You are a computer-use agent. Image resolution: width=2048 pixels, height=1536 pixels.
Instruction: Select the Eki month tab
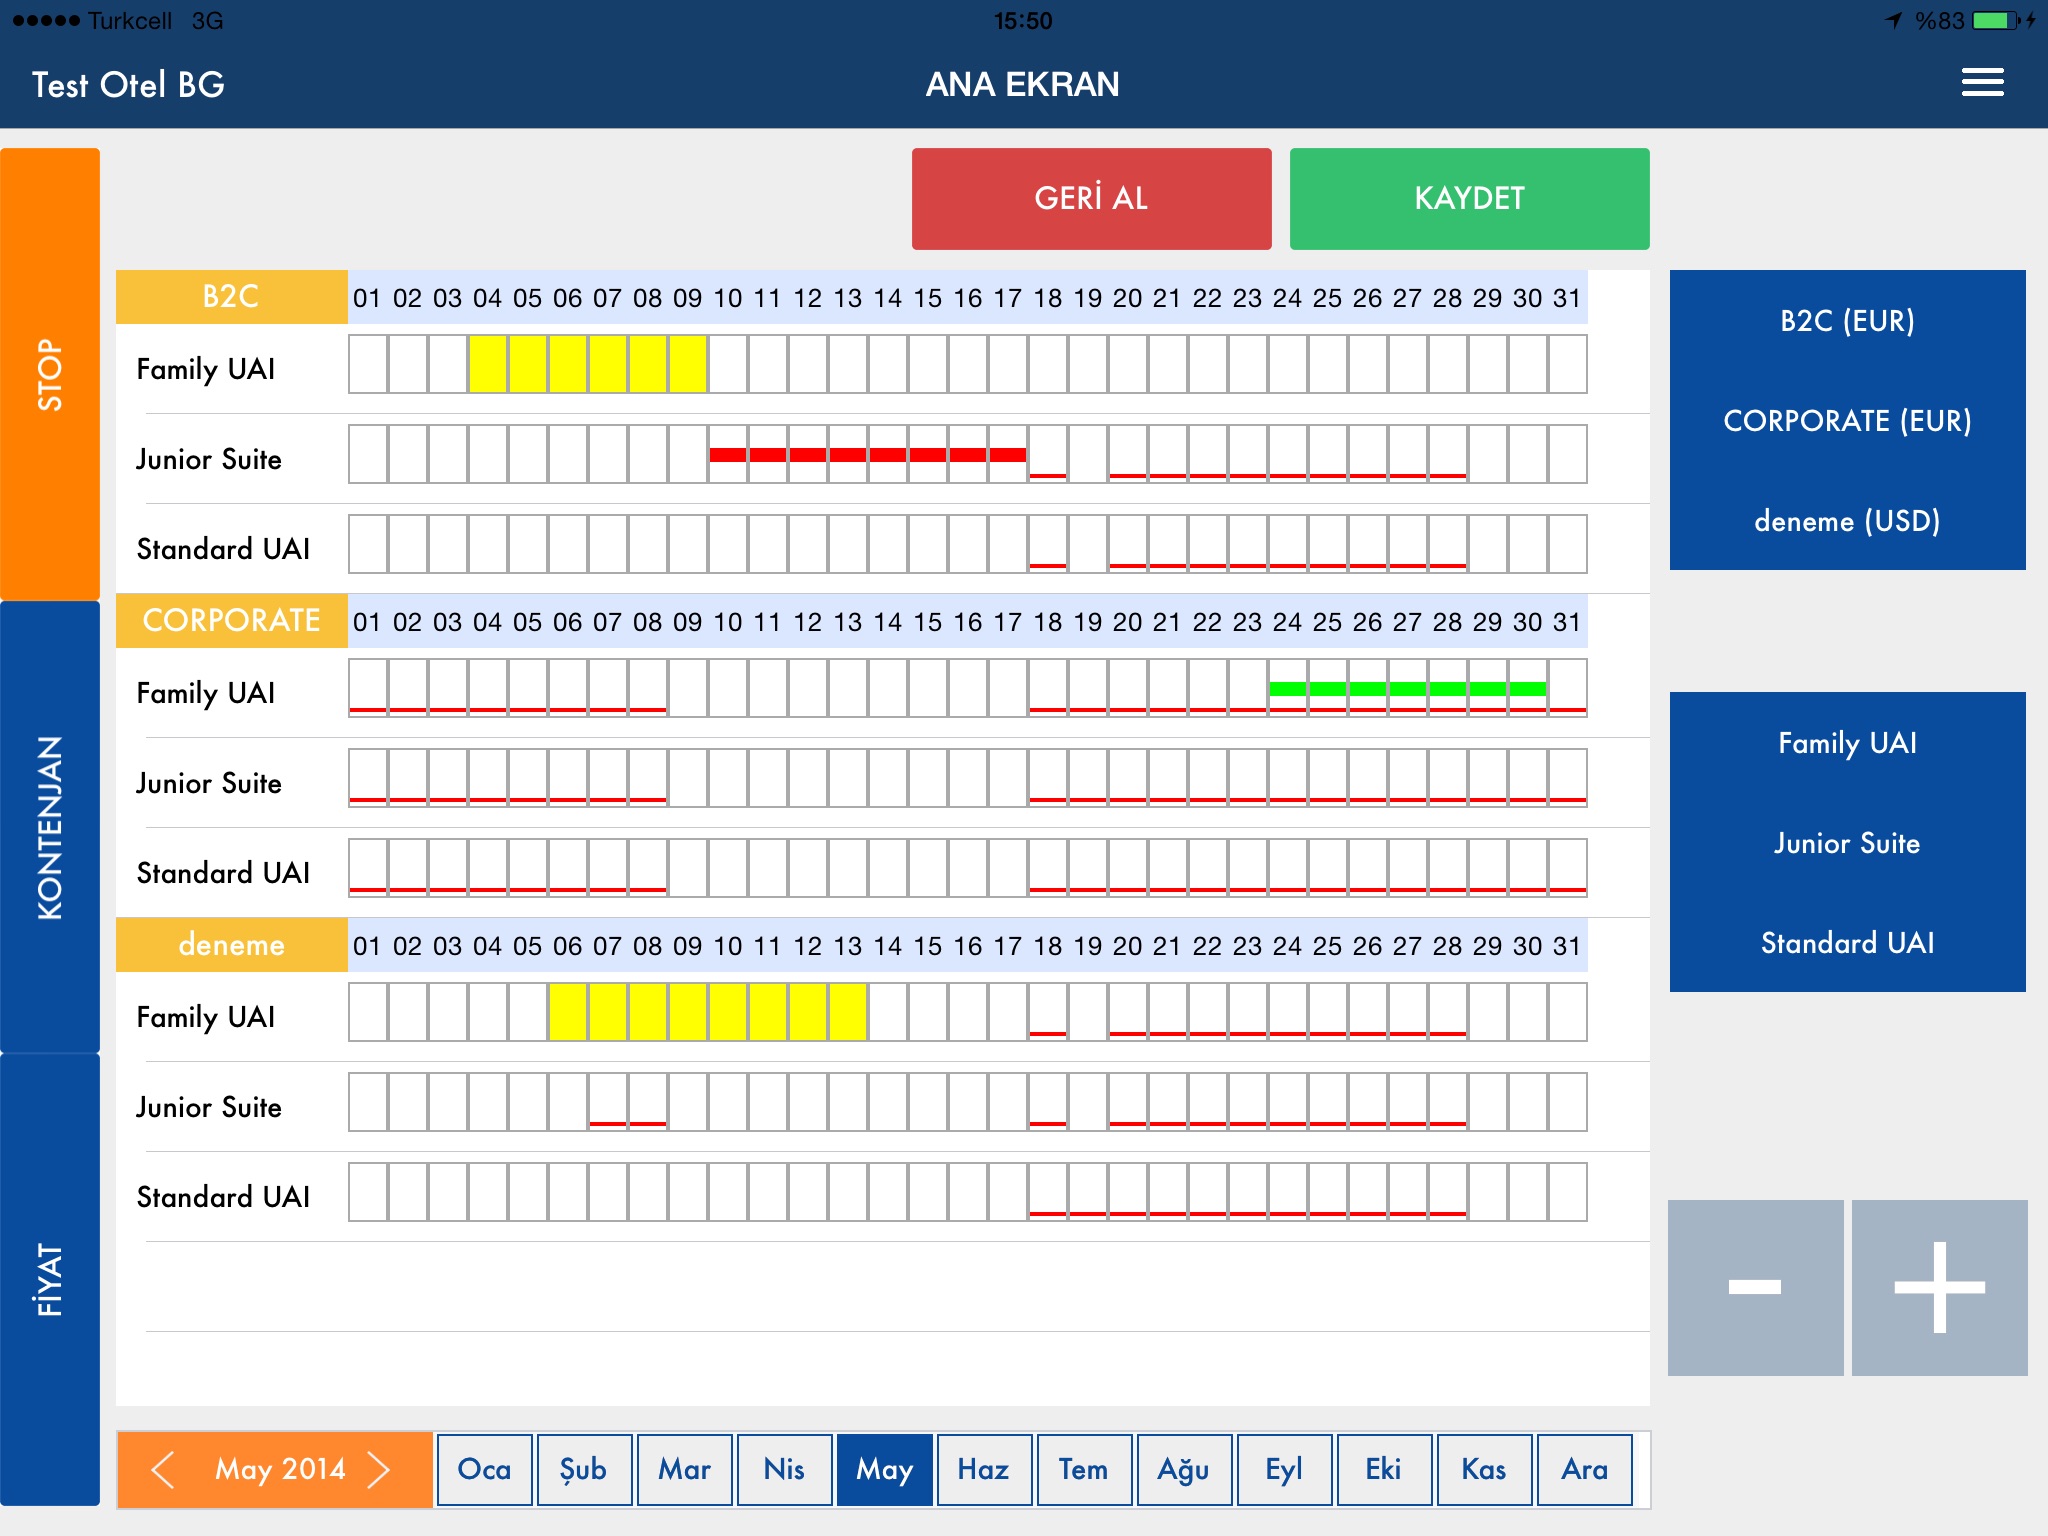(x=1384, y=1470)
